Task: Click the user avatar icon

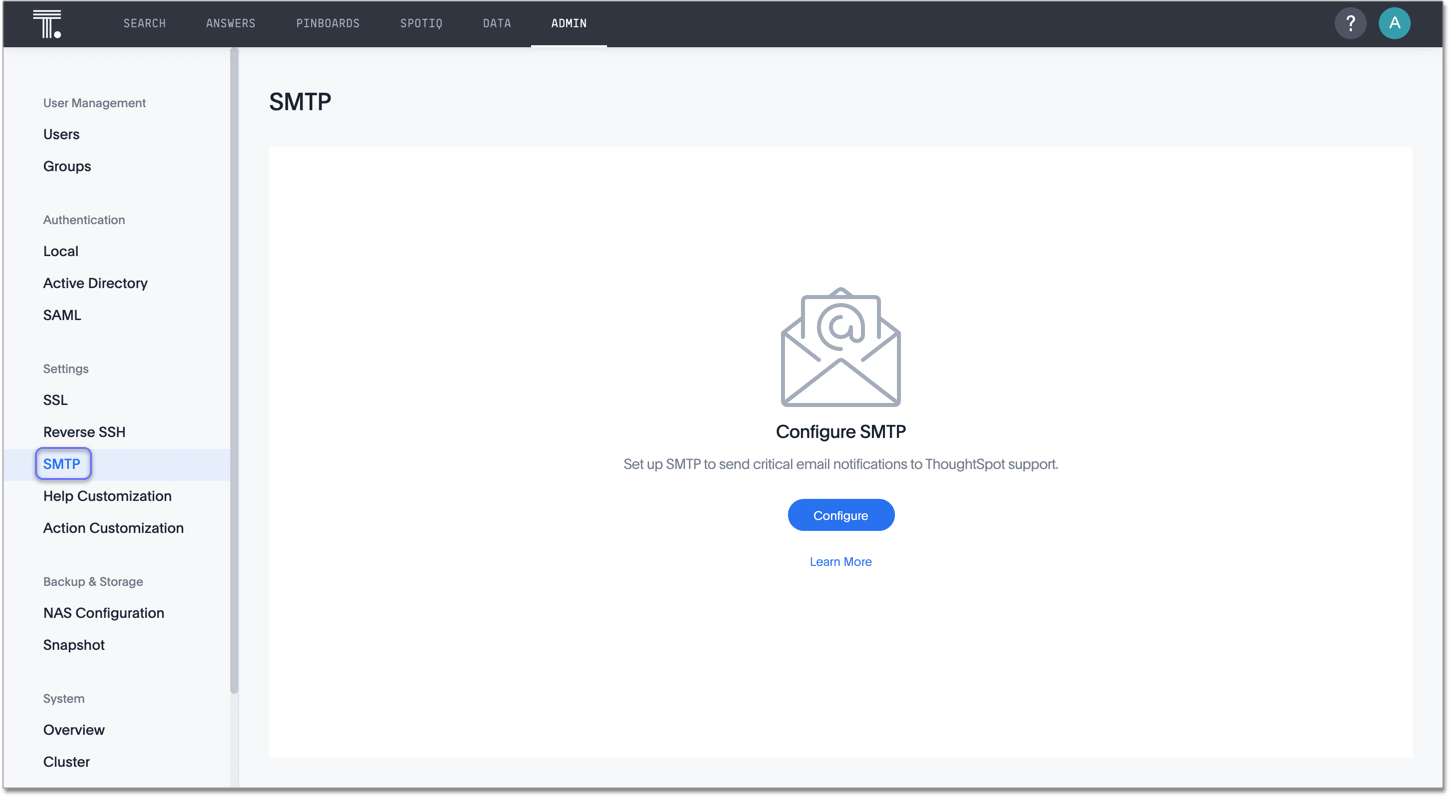Action: click(1394, 22)
